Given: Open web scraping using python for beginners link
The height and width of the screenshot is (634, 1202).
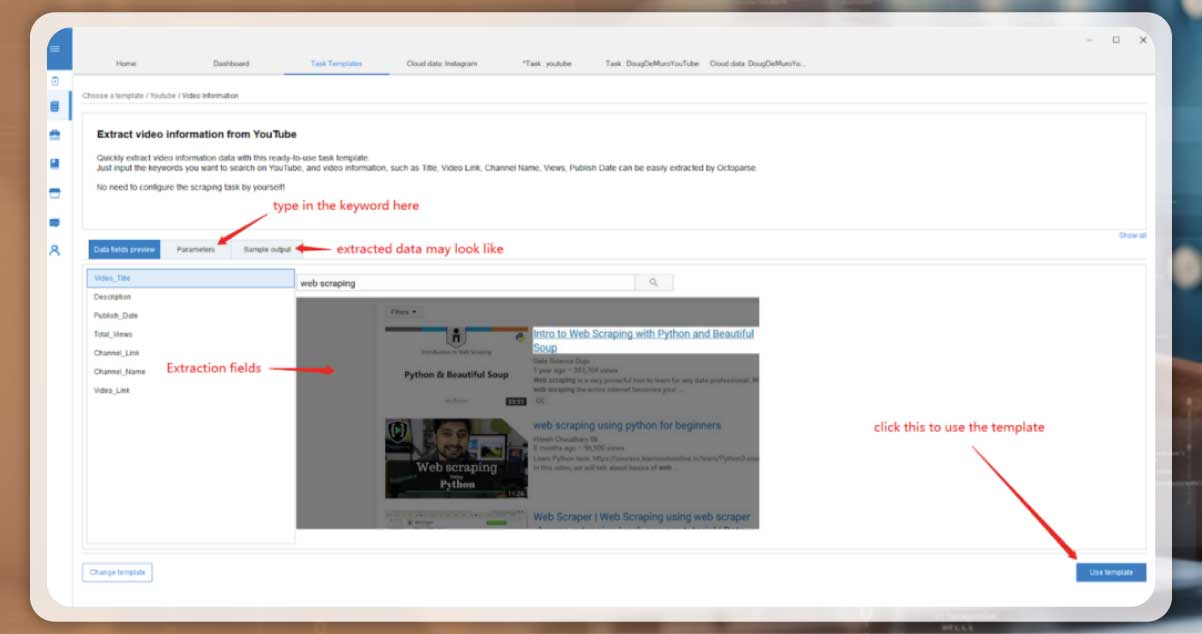Looking at the screenshot, I should click(627, 426).
